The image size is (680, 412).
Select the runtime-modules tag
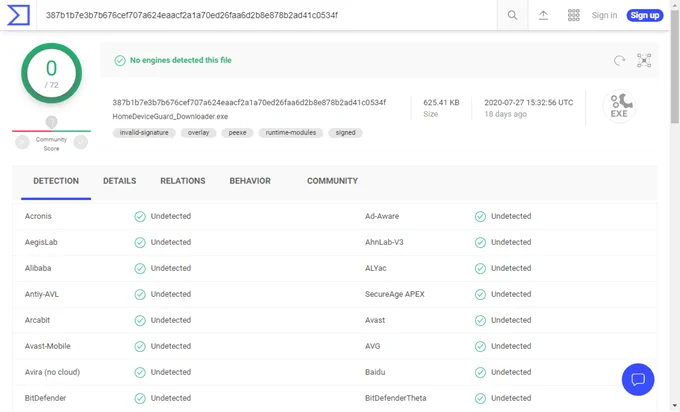[x=289, y=132]
